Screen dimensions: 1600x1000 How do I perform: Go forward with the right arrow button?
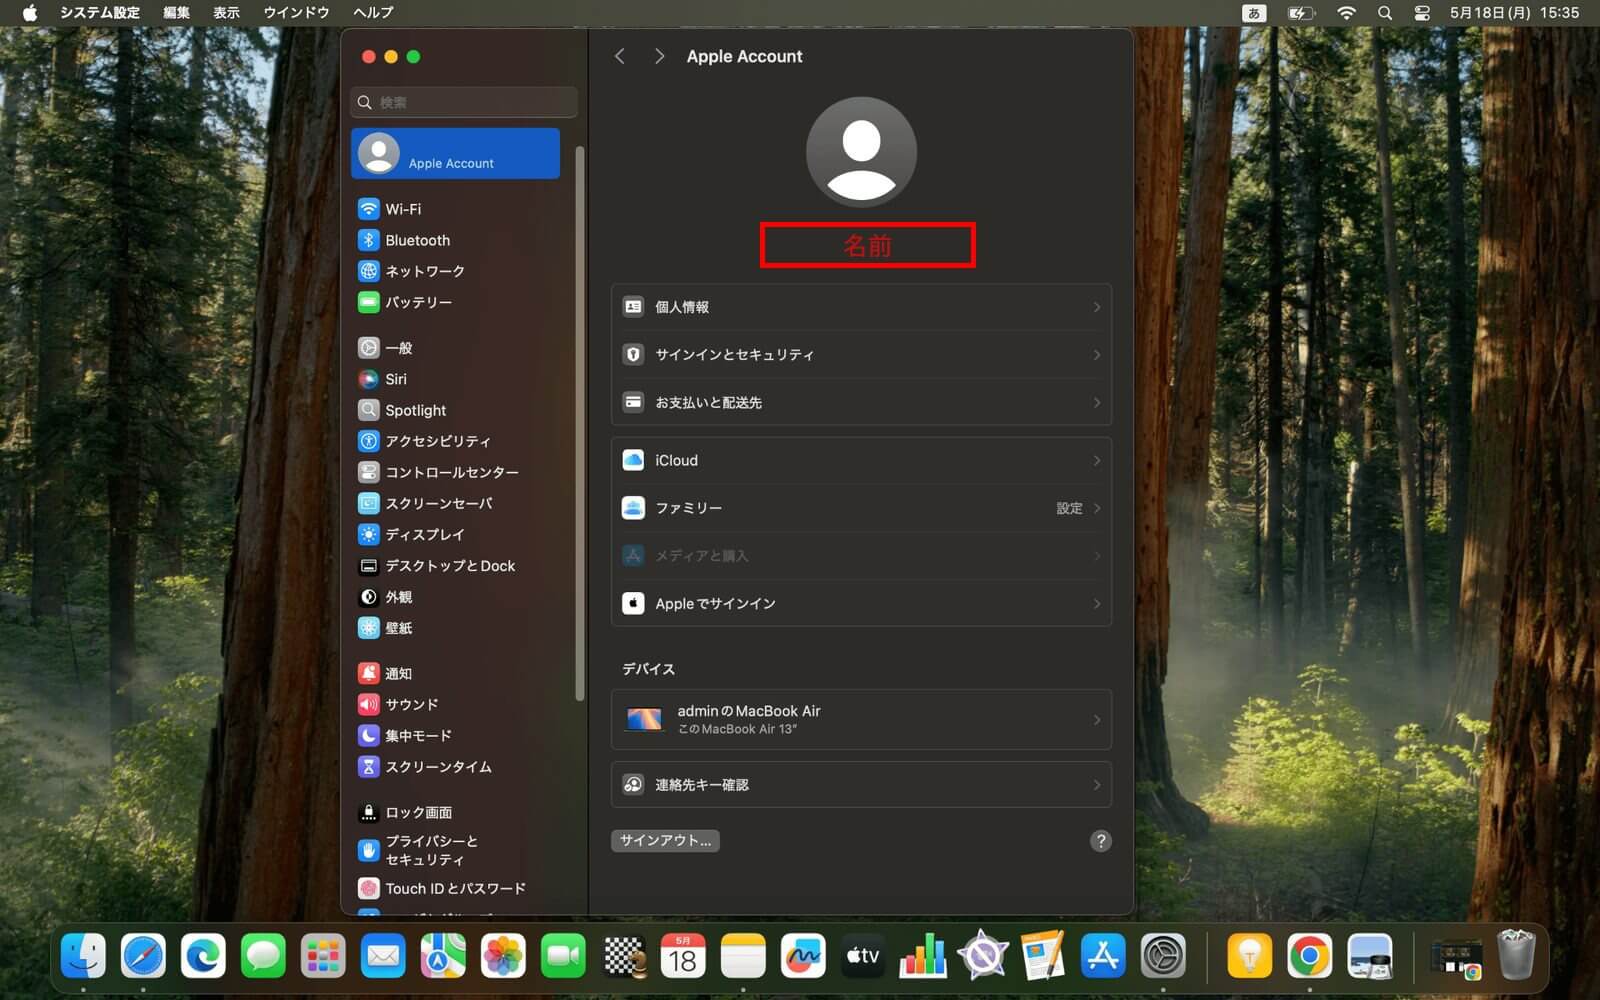coord(659,56)
